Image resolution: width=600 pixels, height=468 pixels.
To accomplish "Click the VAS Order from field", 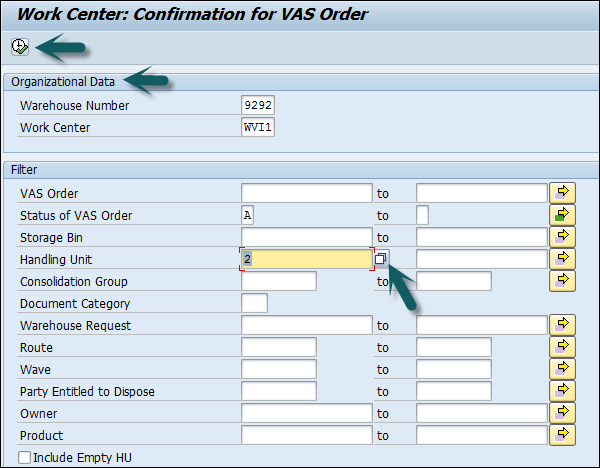I will [x=306, y=193].
